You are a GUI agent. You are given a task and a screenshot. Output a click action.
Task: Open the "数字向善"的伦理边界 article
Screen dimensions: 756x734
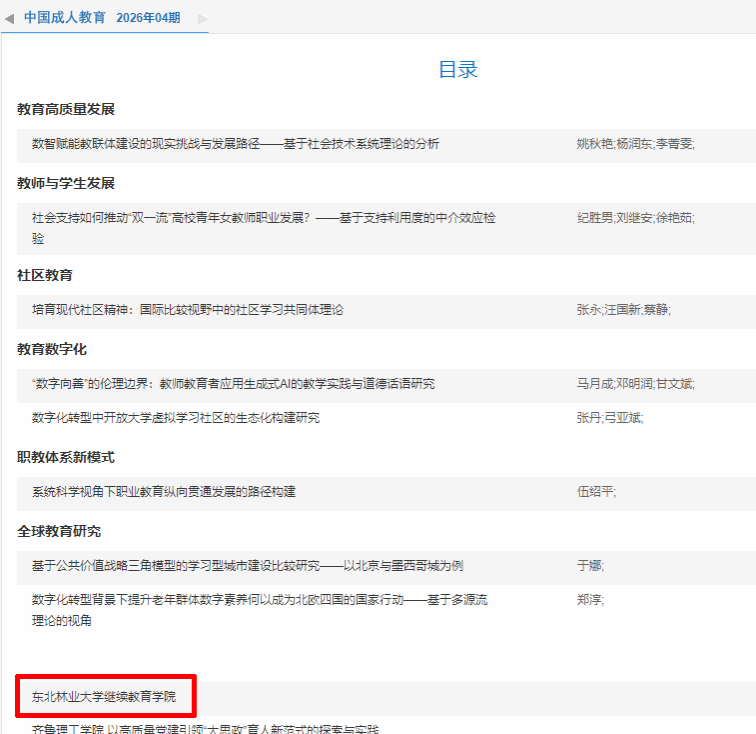(x=233, y=384)
